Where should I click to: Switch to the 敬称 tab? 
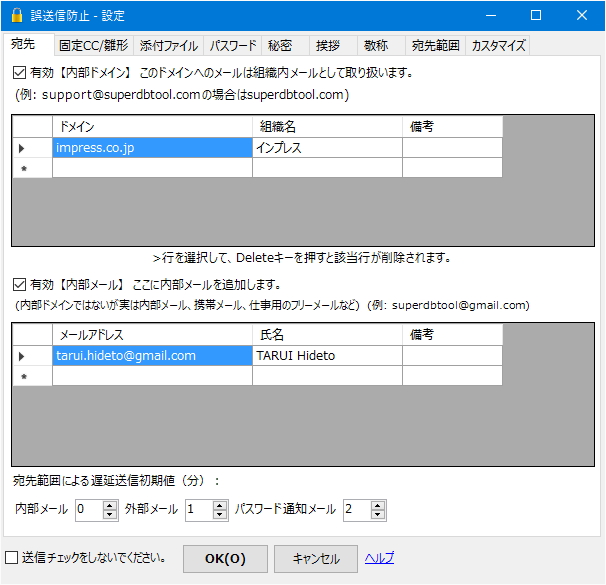(x=381, y=46)
